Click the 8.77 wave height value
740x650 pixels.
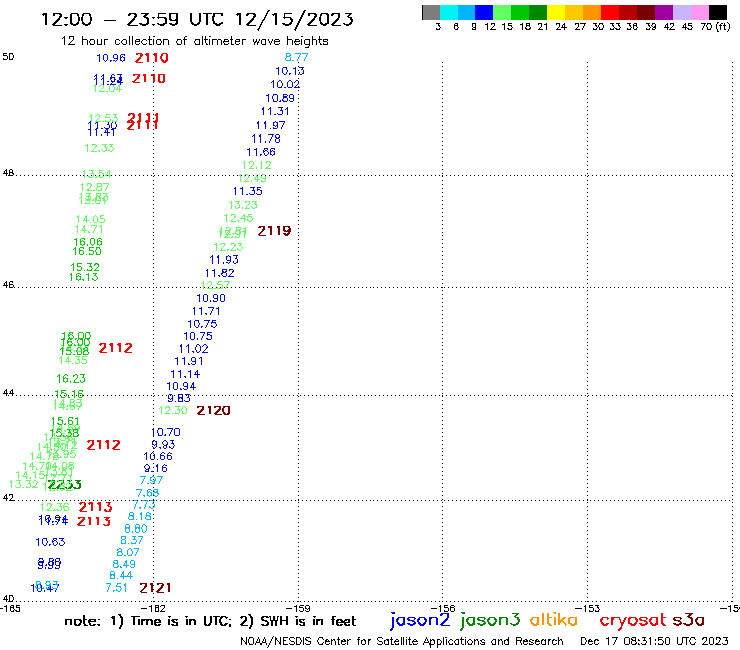point(296,57)
